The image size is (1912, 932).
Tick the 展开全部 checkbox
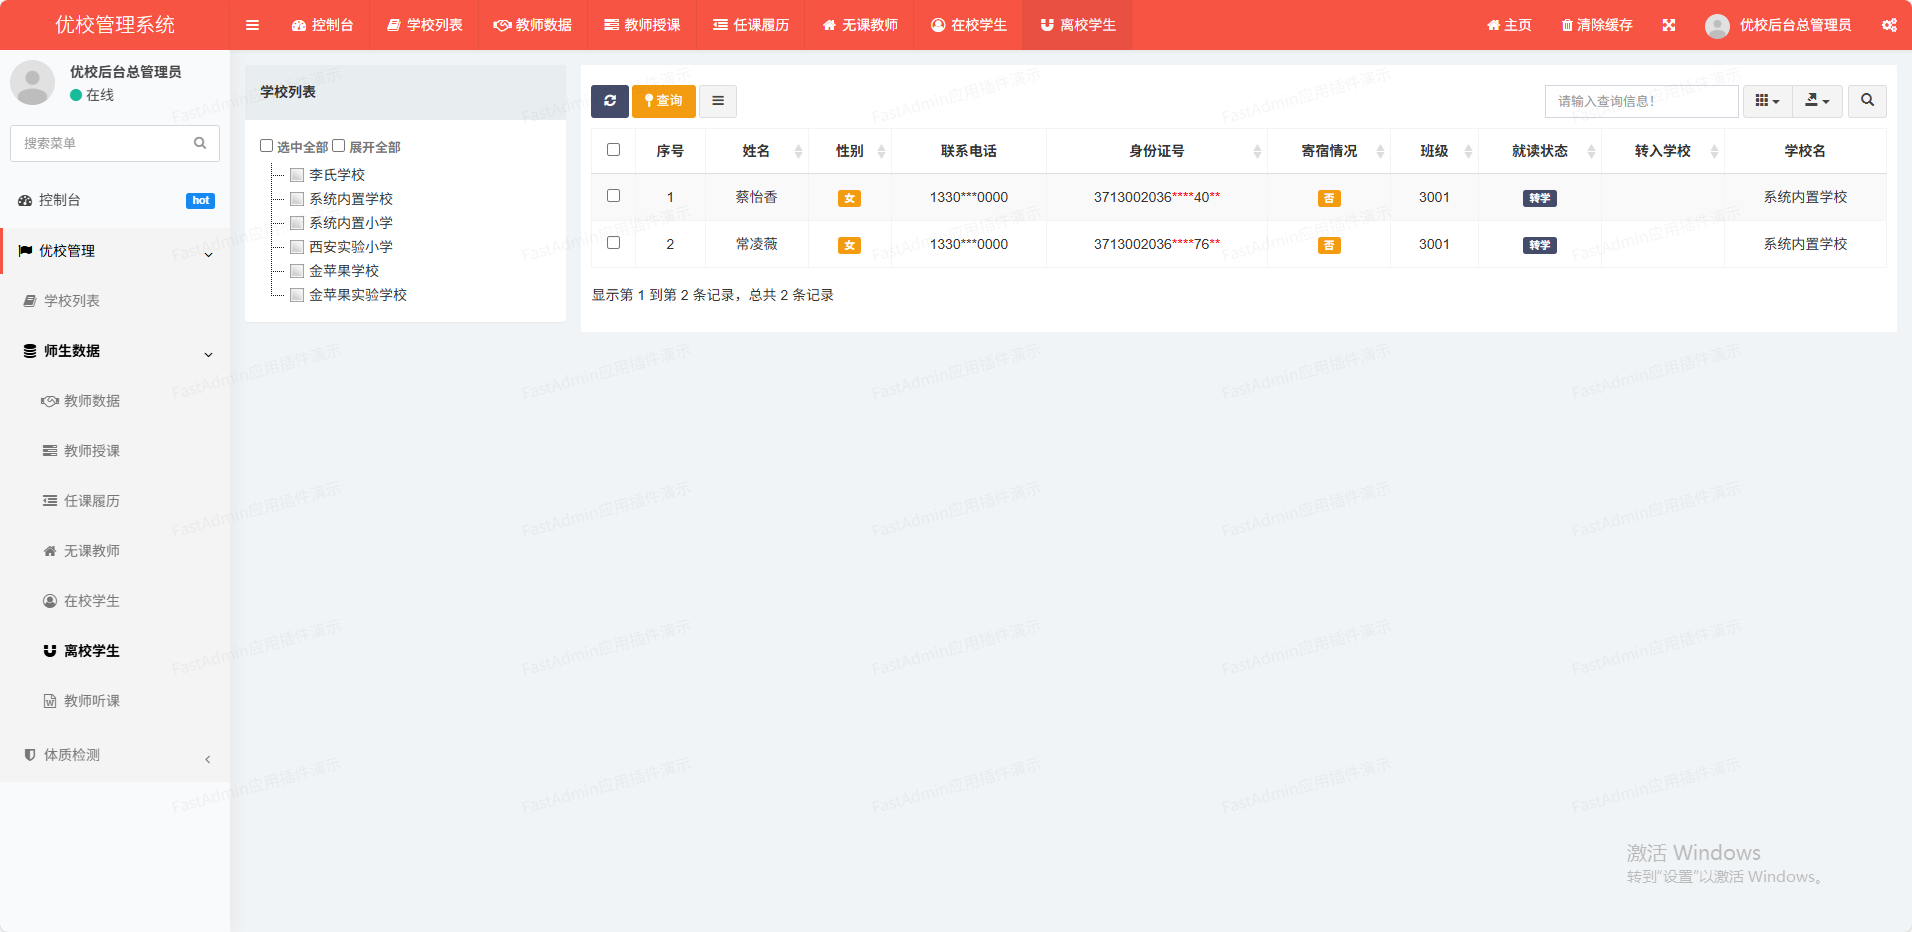[339, 146]
